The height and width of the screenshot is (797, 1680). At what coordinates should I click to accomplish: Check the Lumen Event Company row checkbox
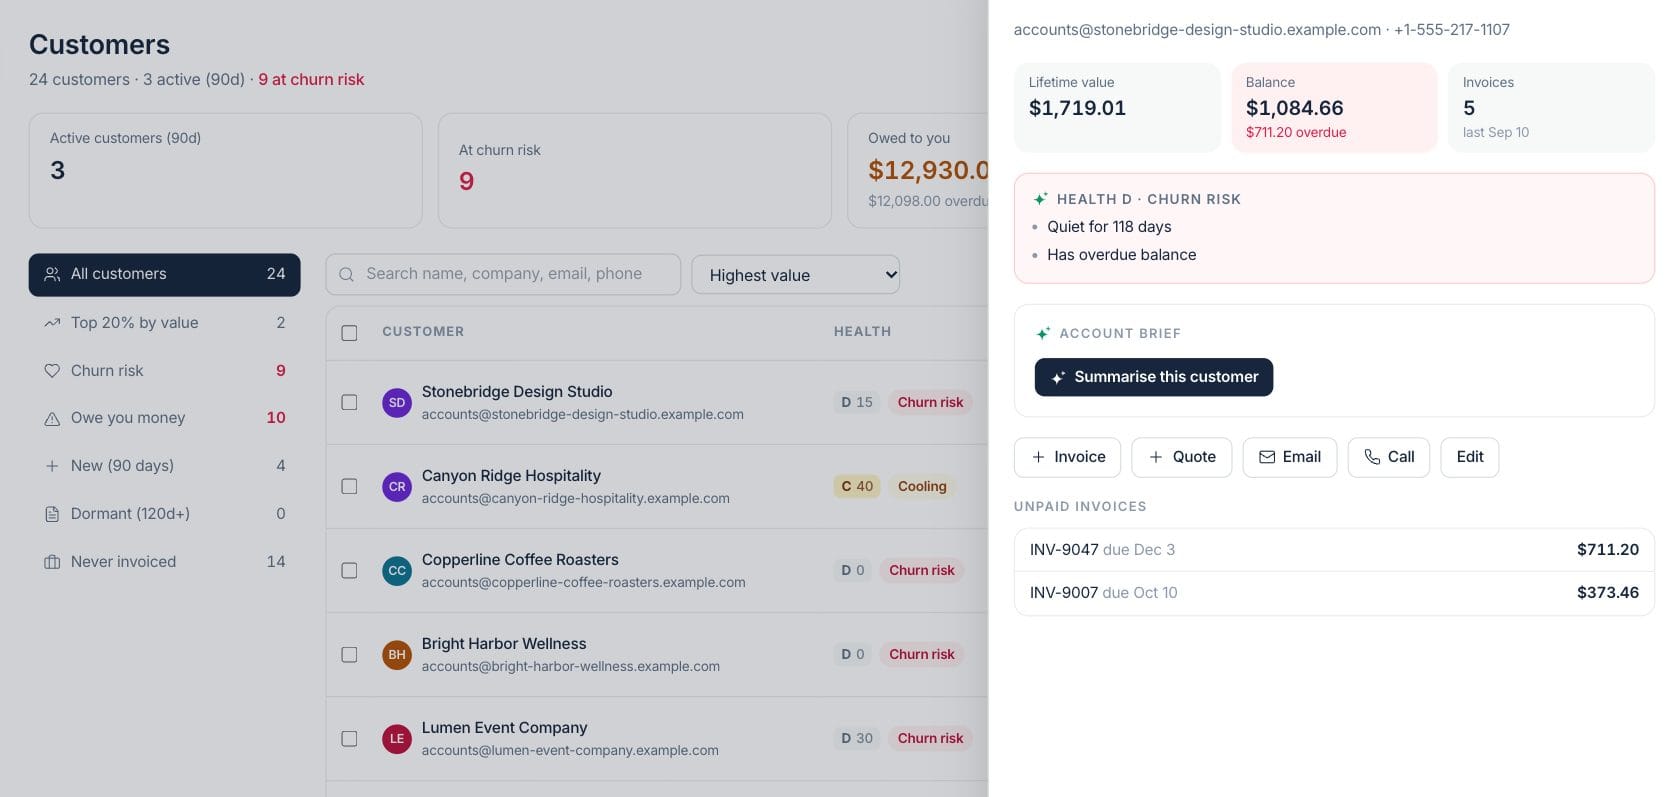349,738
